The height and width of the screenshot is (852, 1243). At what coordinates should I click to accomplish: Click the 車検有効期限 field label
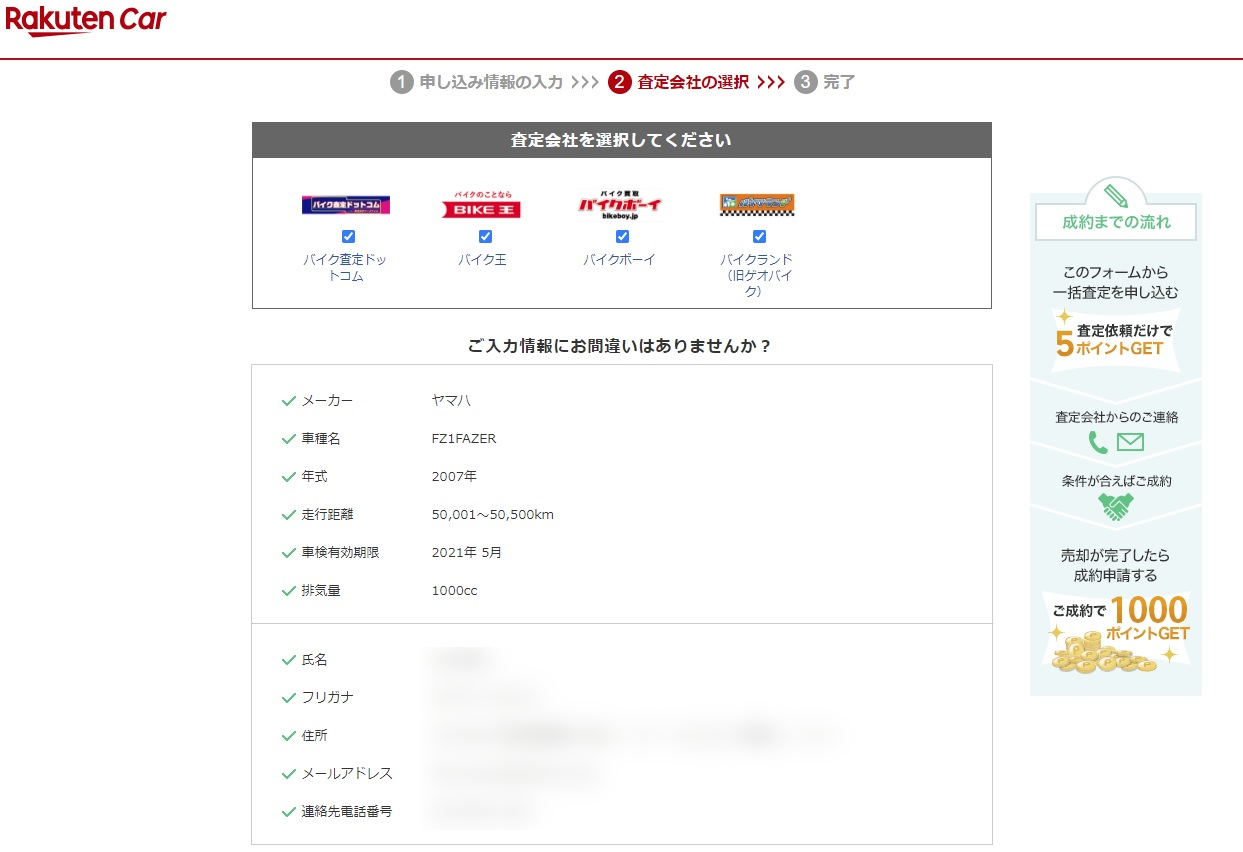[x=341, y=553]
